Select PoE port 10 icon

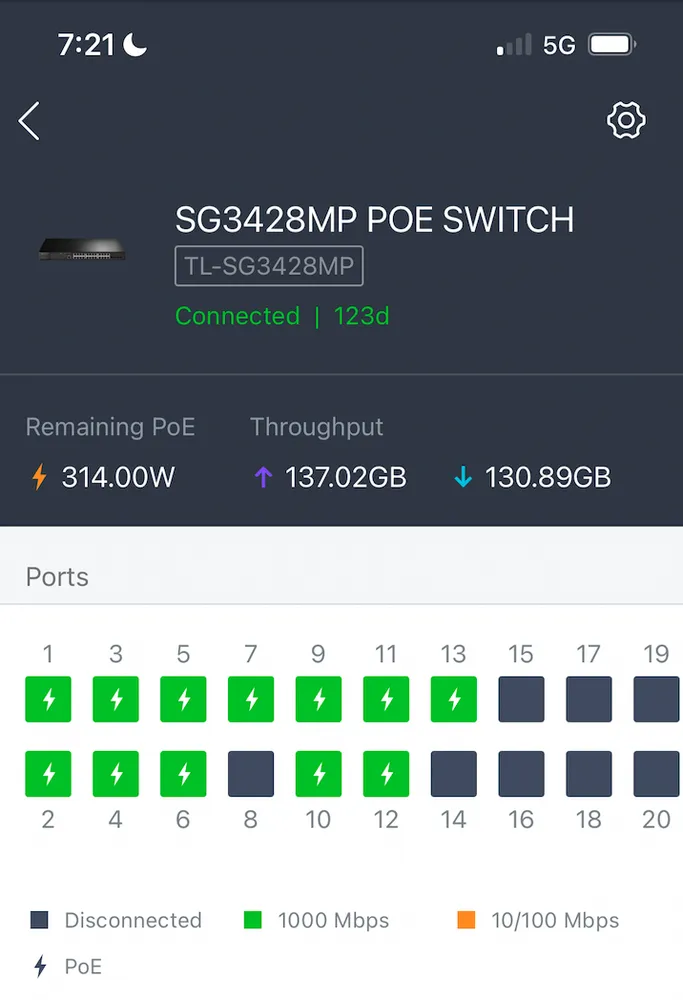318,774
